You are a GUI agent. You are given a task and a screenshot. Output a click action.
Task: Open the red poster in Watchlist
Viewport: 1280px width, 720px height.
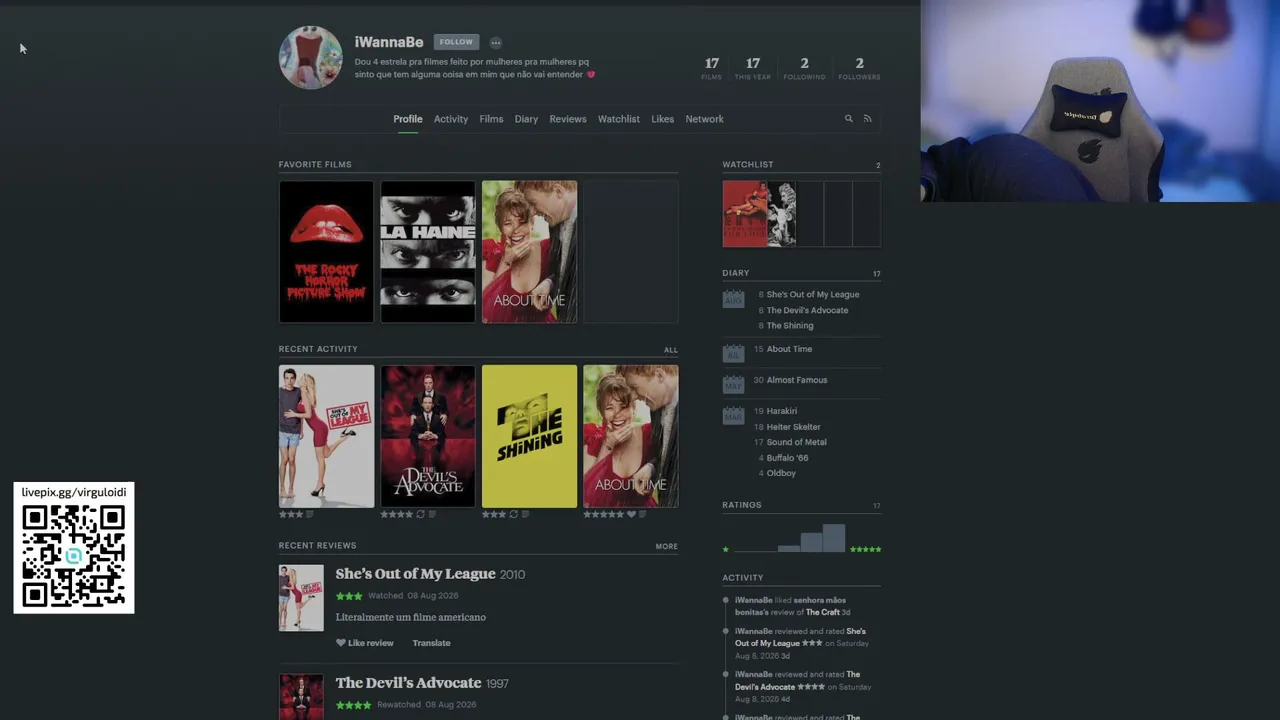click(x=745, y=214)
